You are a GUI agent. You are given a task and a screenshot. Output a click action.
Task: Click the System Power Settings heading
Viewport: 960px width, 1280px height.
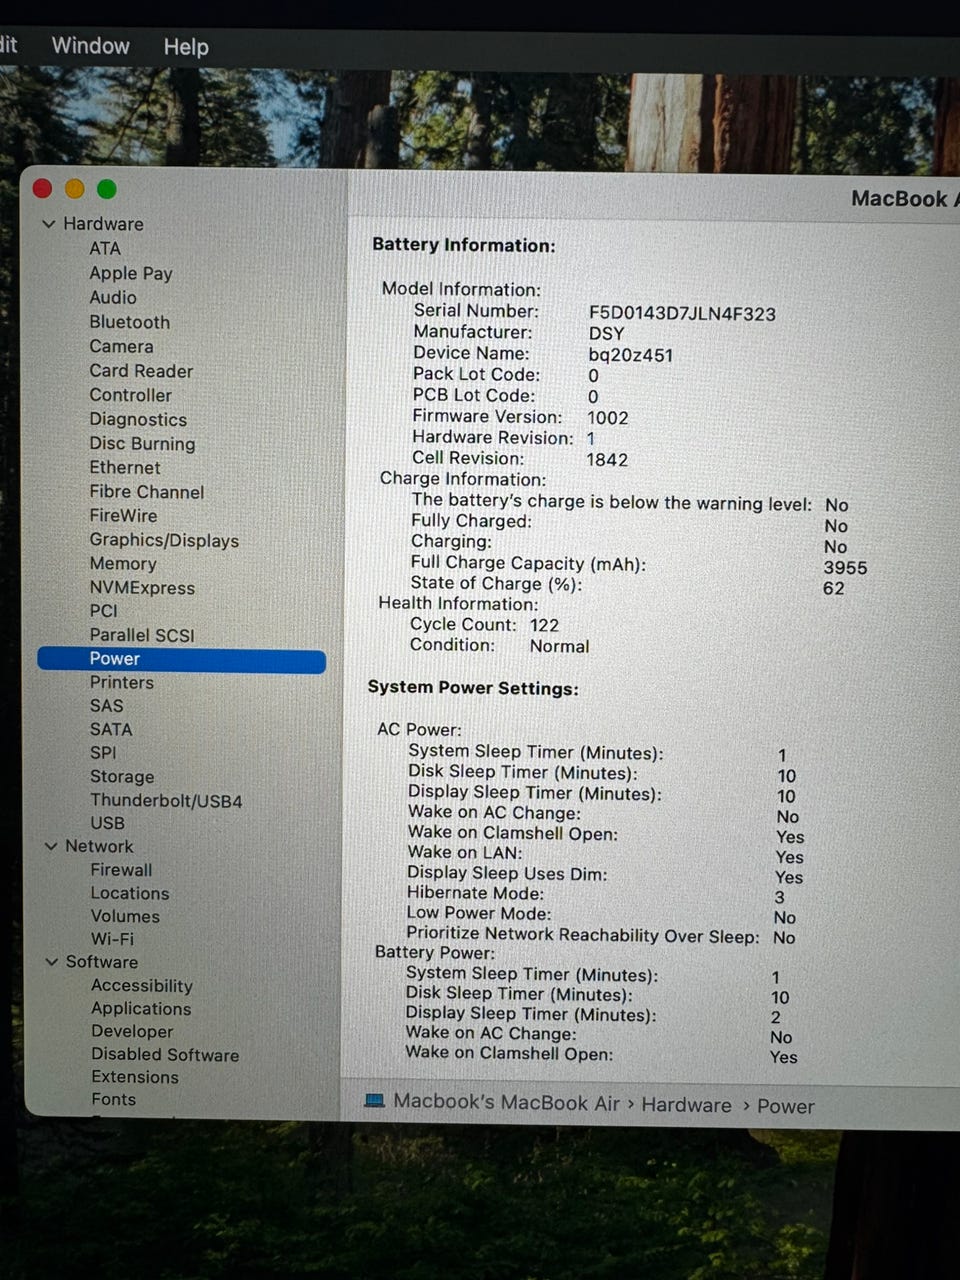click(x=473, y=688)
